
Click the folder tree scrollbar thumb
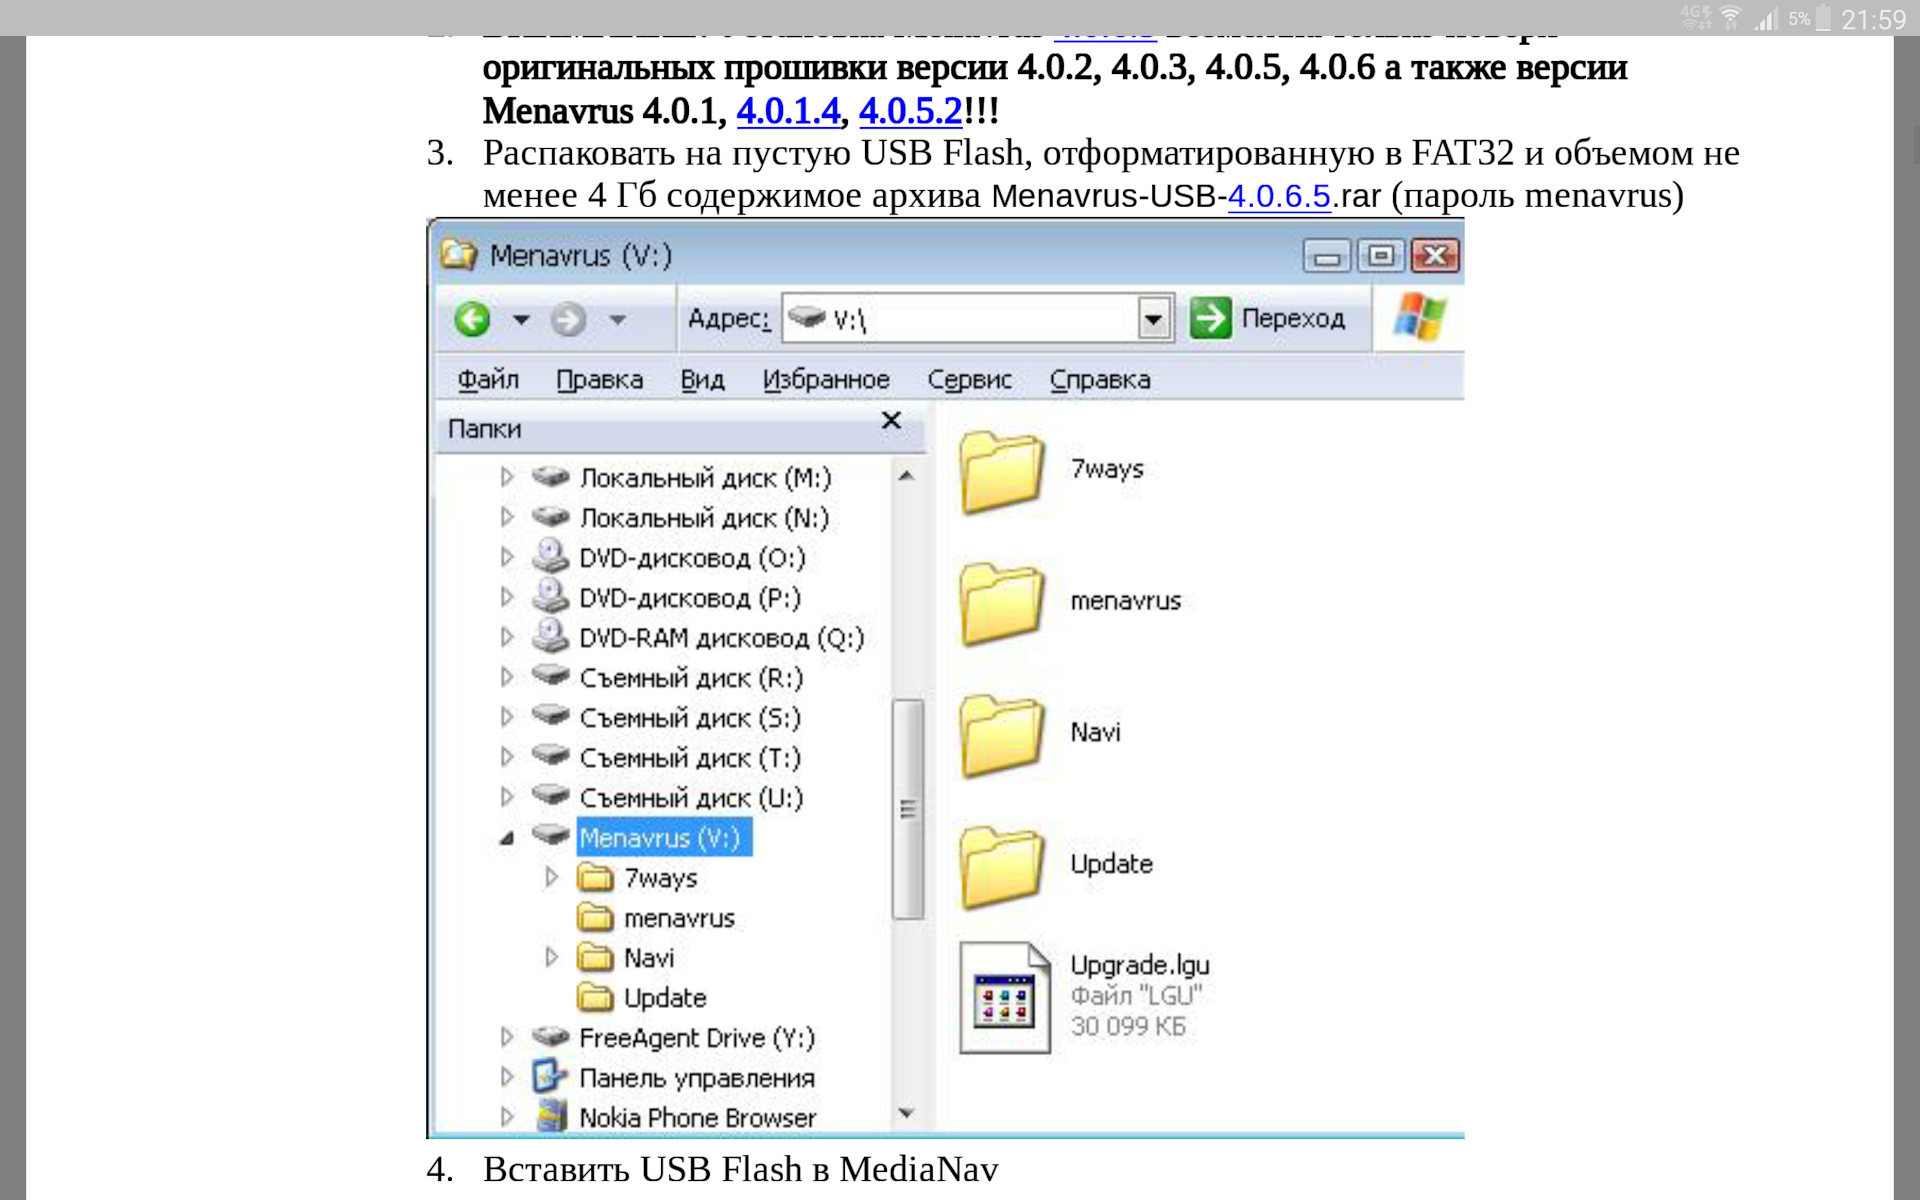(908, 808)
